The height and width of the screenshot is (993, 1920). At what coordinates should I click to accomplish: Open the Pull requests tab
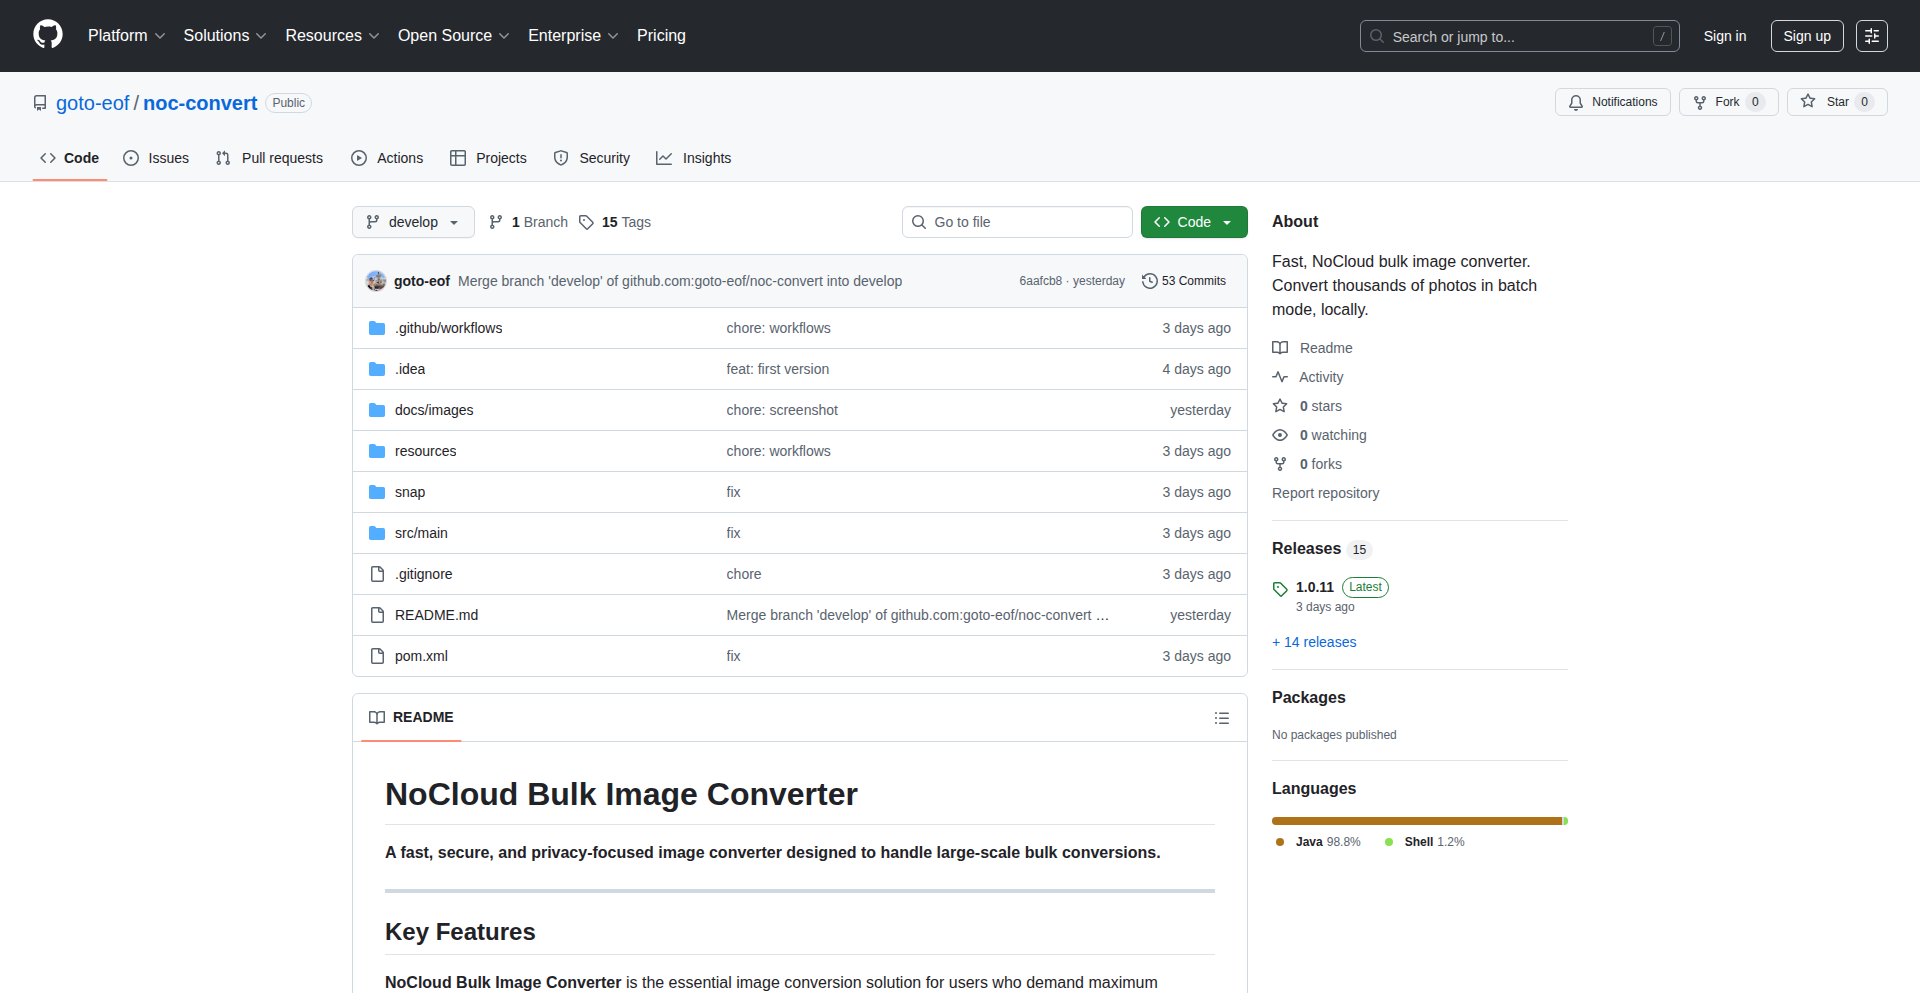(269, 158)
